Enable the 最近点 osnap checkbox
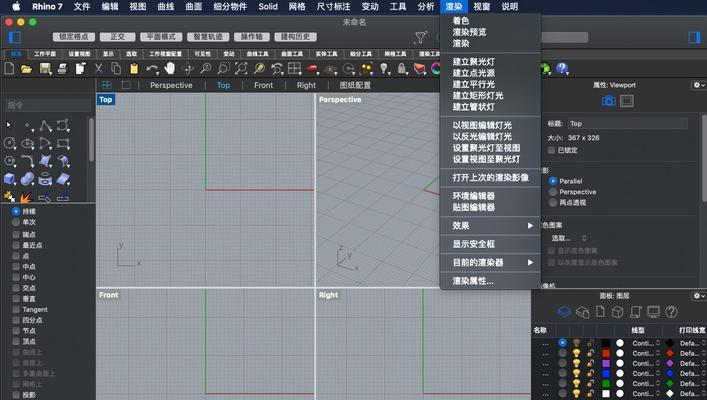The image size is (707, 400). (16, 245)
